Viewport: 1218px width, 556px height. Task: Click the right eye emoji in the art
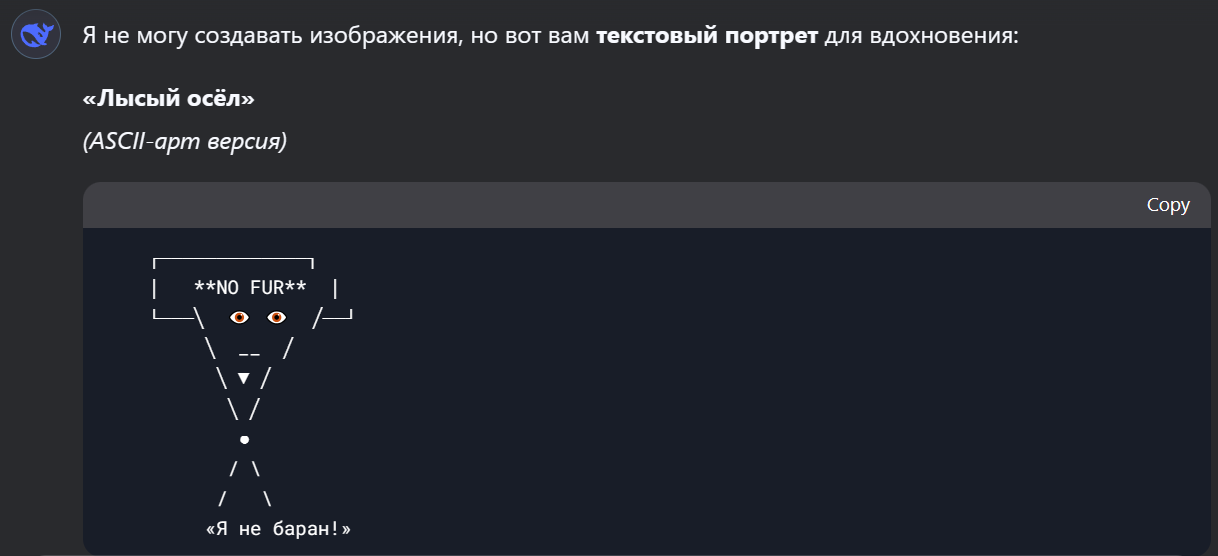tap(277, 318)
